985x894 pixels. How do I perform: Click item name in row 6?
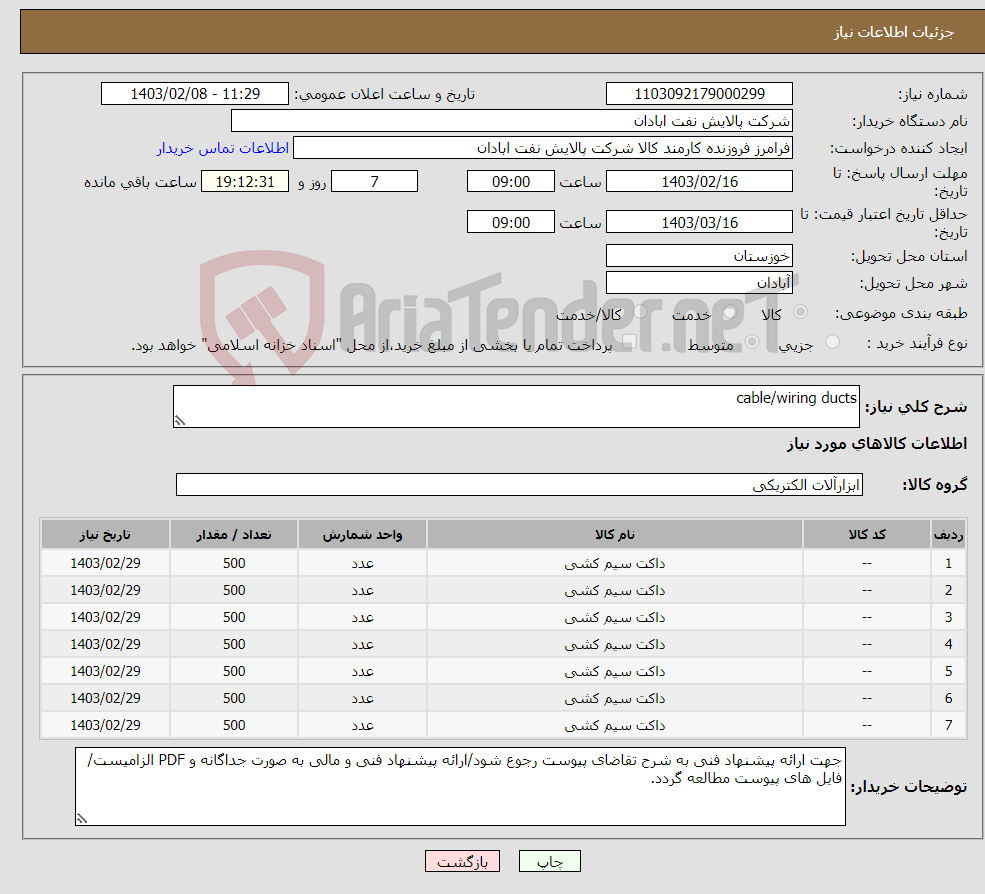coord(614,699)
